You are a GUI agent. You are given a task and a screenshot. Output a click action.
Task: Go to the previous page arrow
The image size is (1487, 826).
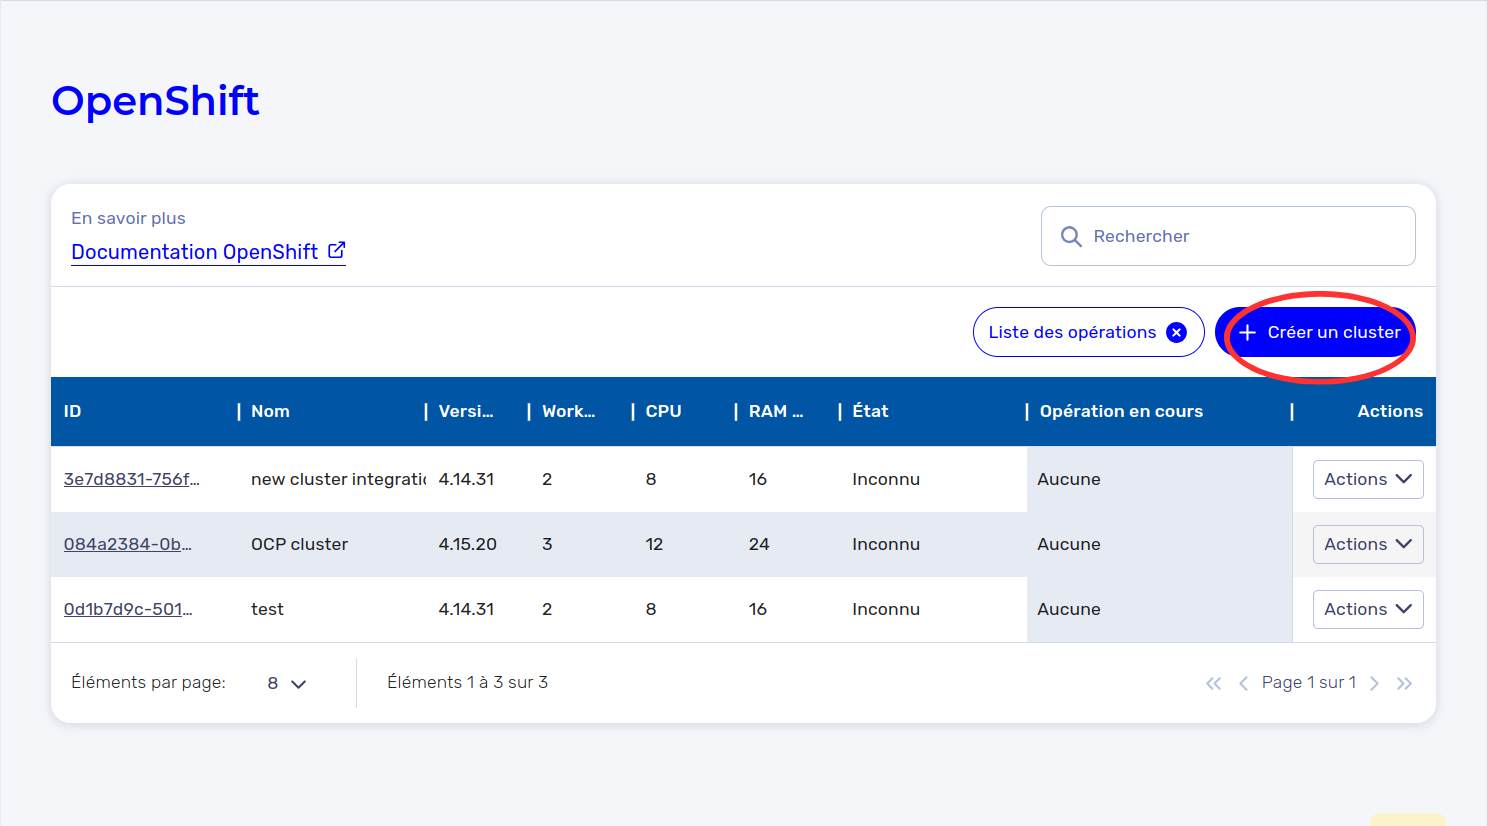pos(1243,683)
